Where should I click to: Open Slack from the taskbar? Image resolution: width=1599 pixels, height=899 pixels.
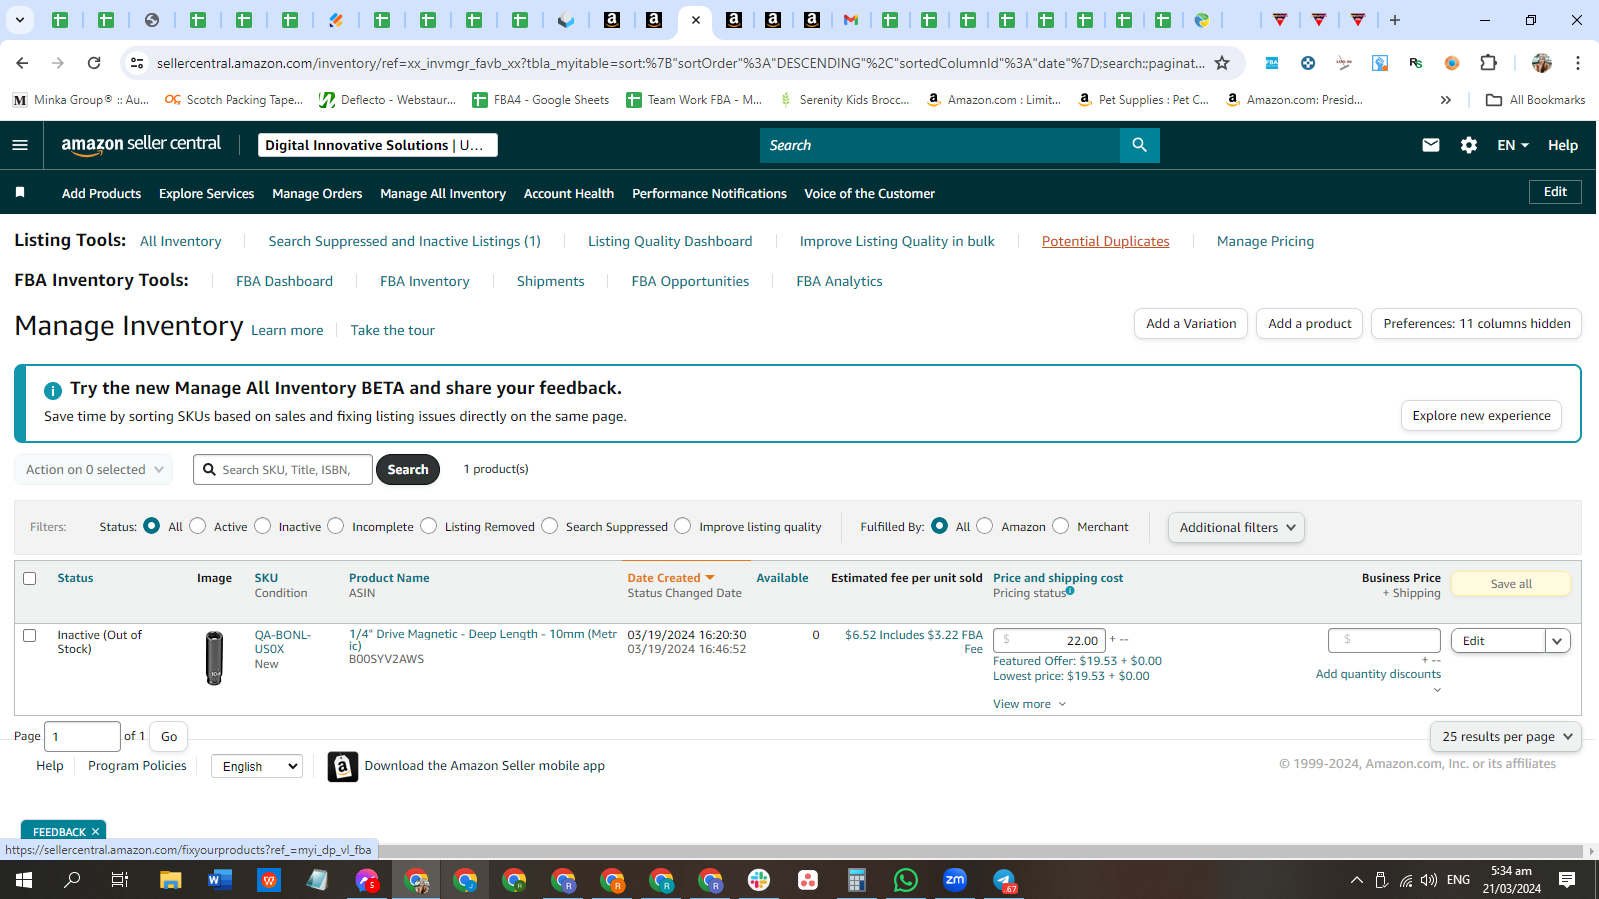click(759, 880)
